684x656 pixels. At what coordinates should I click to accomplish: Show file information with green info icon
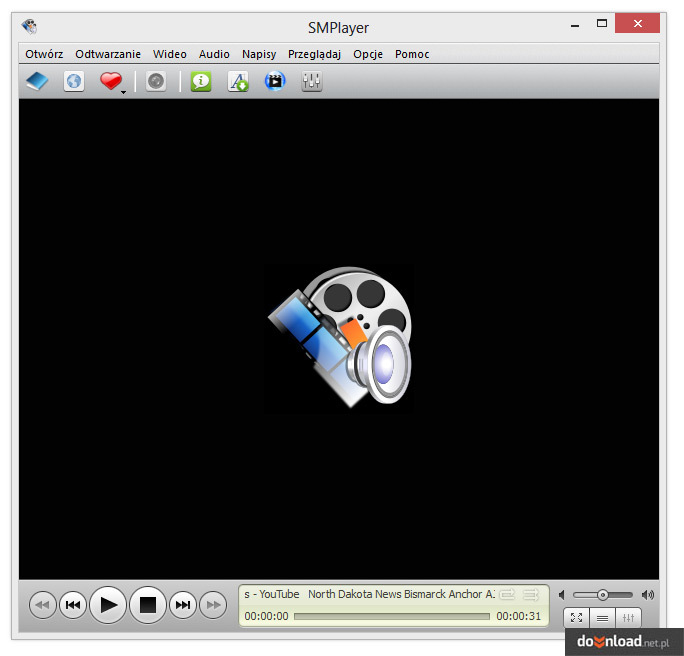pos(201,81)
